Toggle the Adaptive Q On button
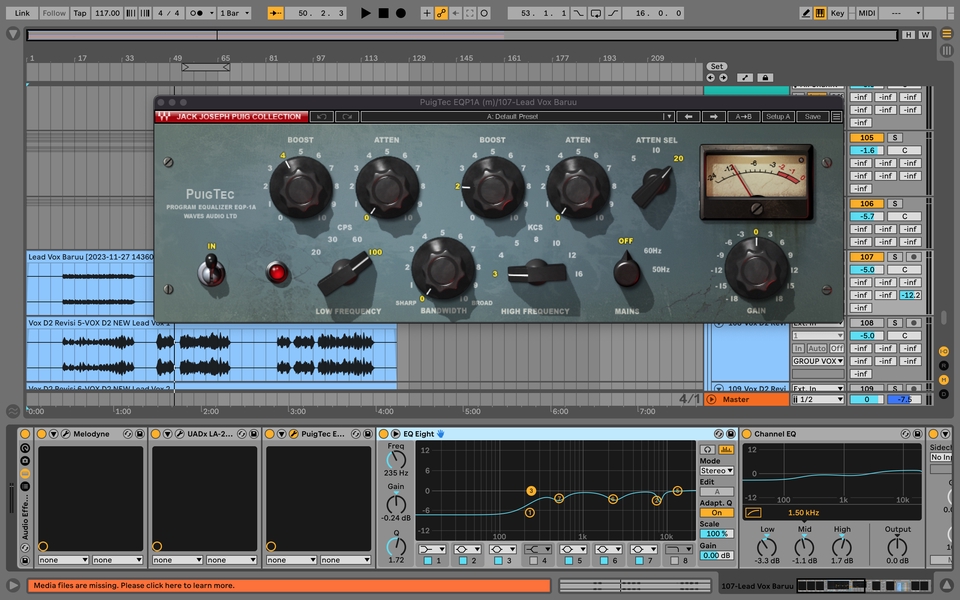960x600 pixels. coord(715,512)
